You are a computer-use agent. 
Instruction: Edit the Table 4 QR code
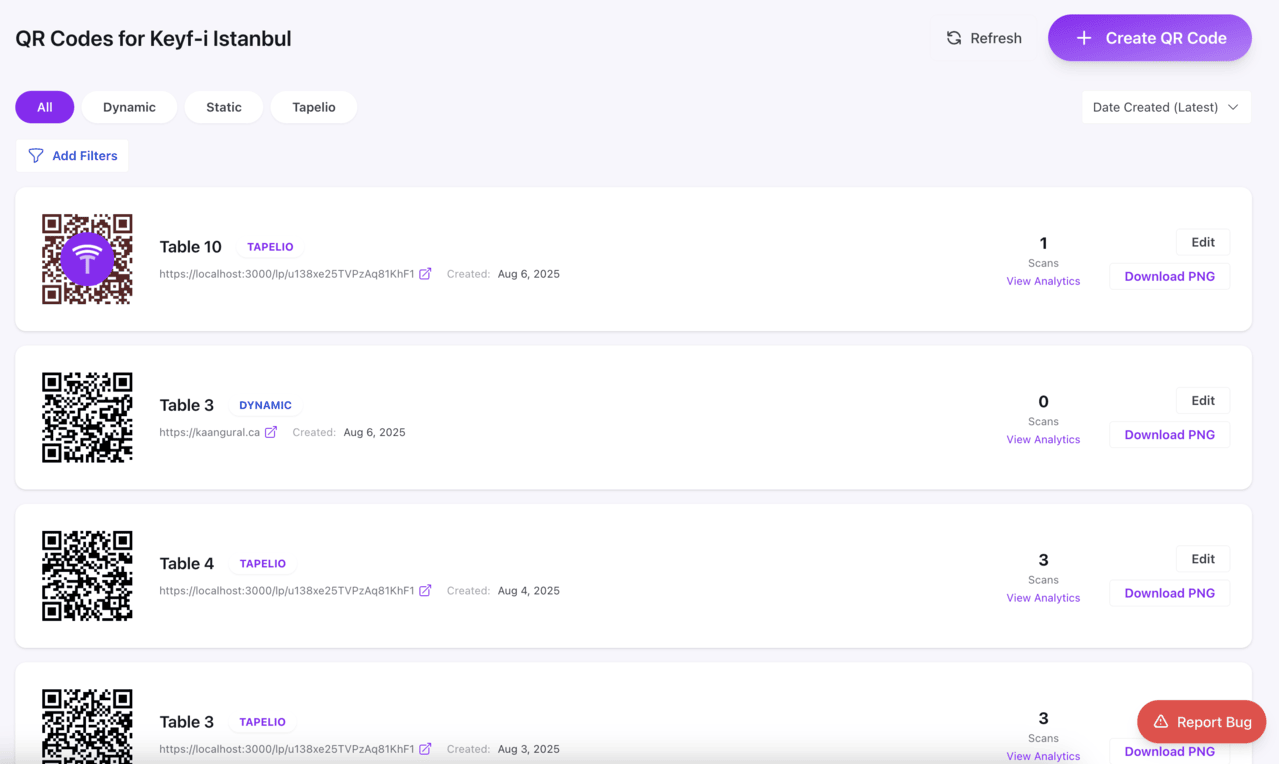[x=1203, y=559]
